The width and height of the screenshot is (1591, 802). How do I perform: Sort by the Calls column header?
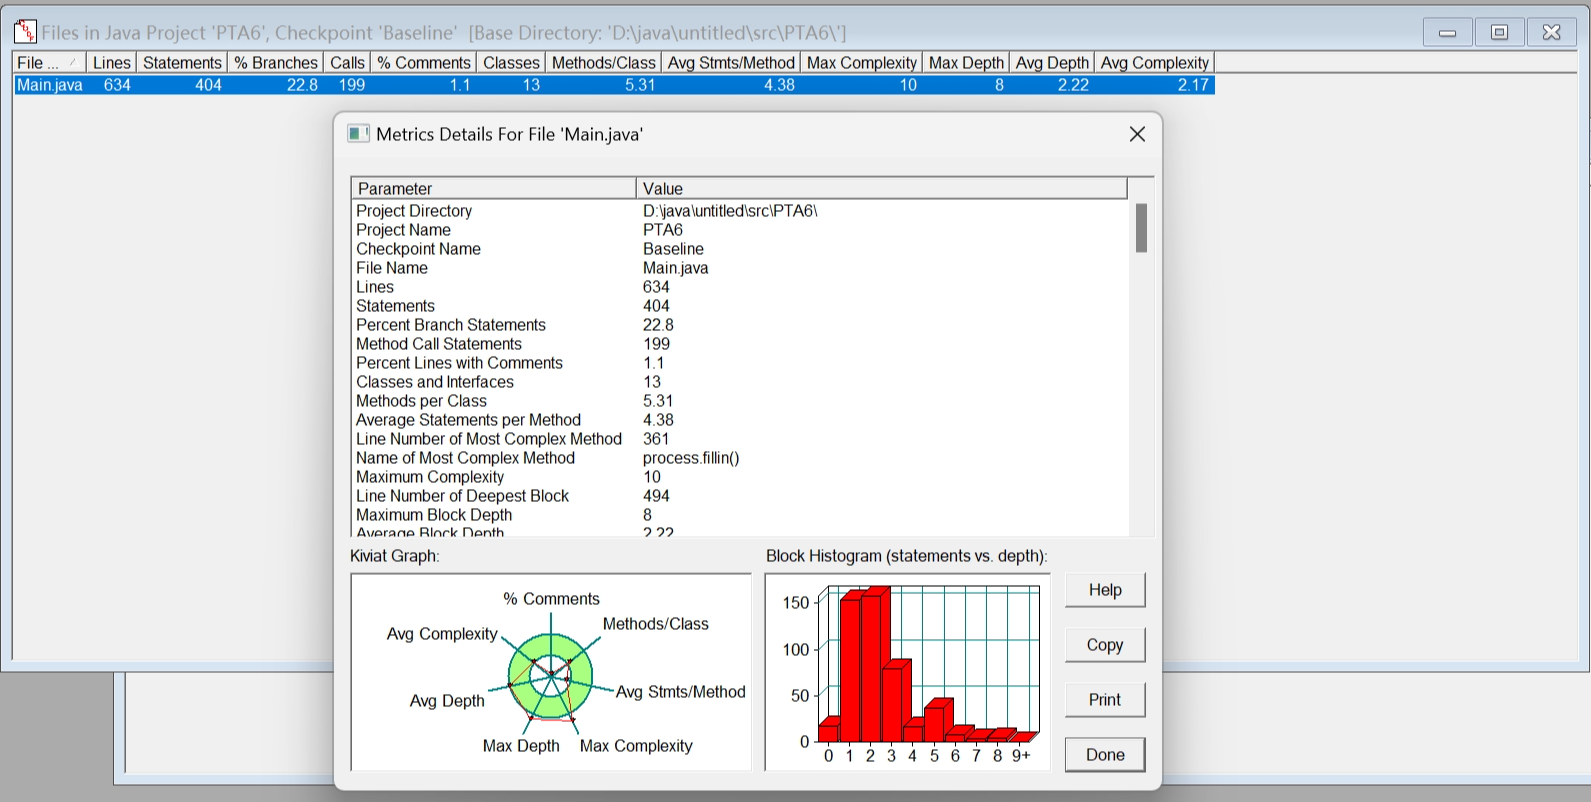[347, 62]
